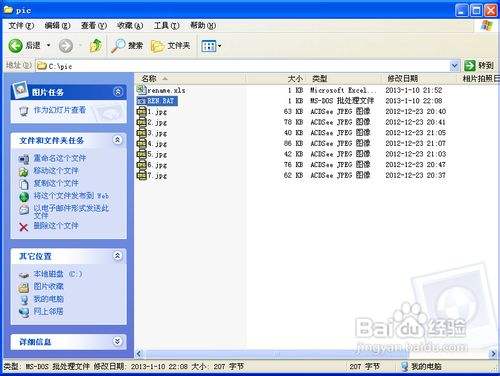Click the red X delete icon
Screen dimensions: 500x376
click(24, 227)
